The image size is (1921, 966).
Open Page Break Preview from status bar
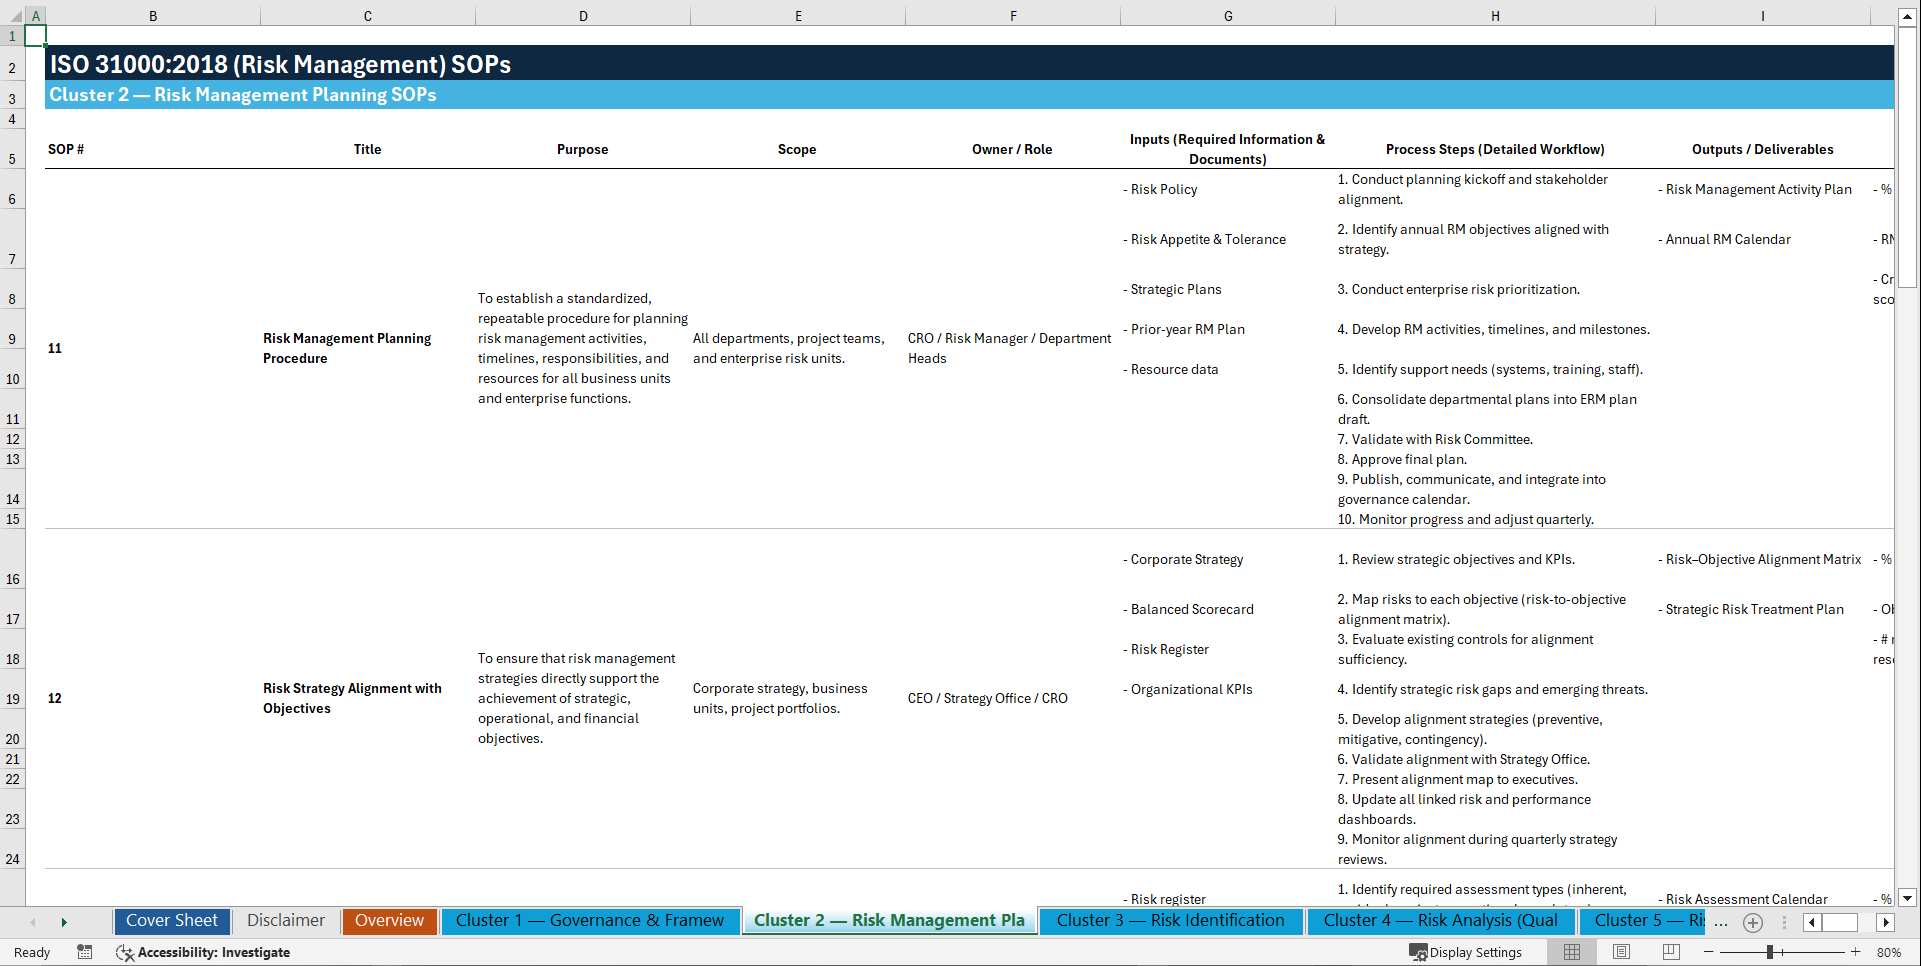point(1670,952)
